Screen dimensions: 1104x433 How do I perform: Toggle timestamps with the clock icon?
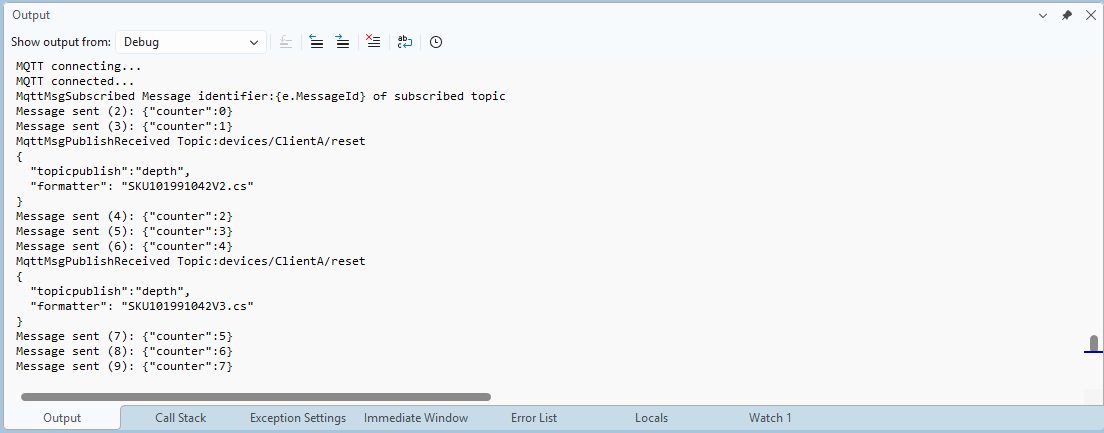coord(436,42)
